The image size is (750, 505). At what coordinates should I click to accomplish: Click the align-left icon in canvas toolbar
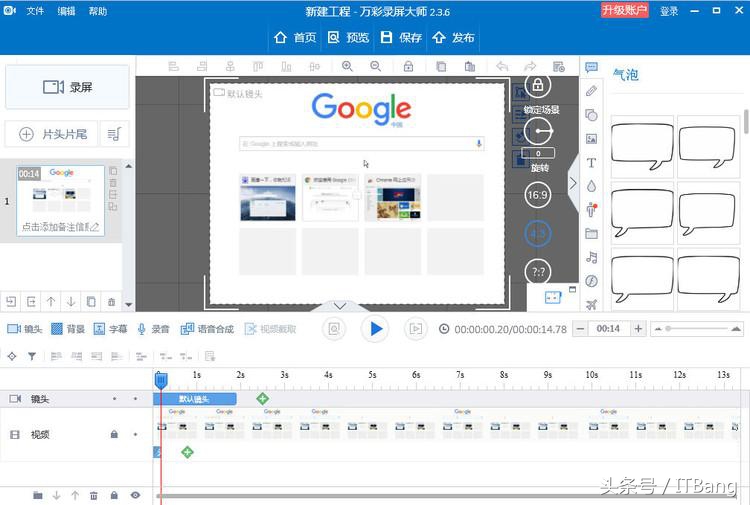(174, 66)
